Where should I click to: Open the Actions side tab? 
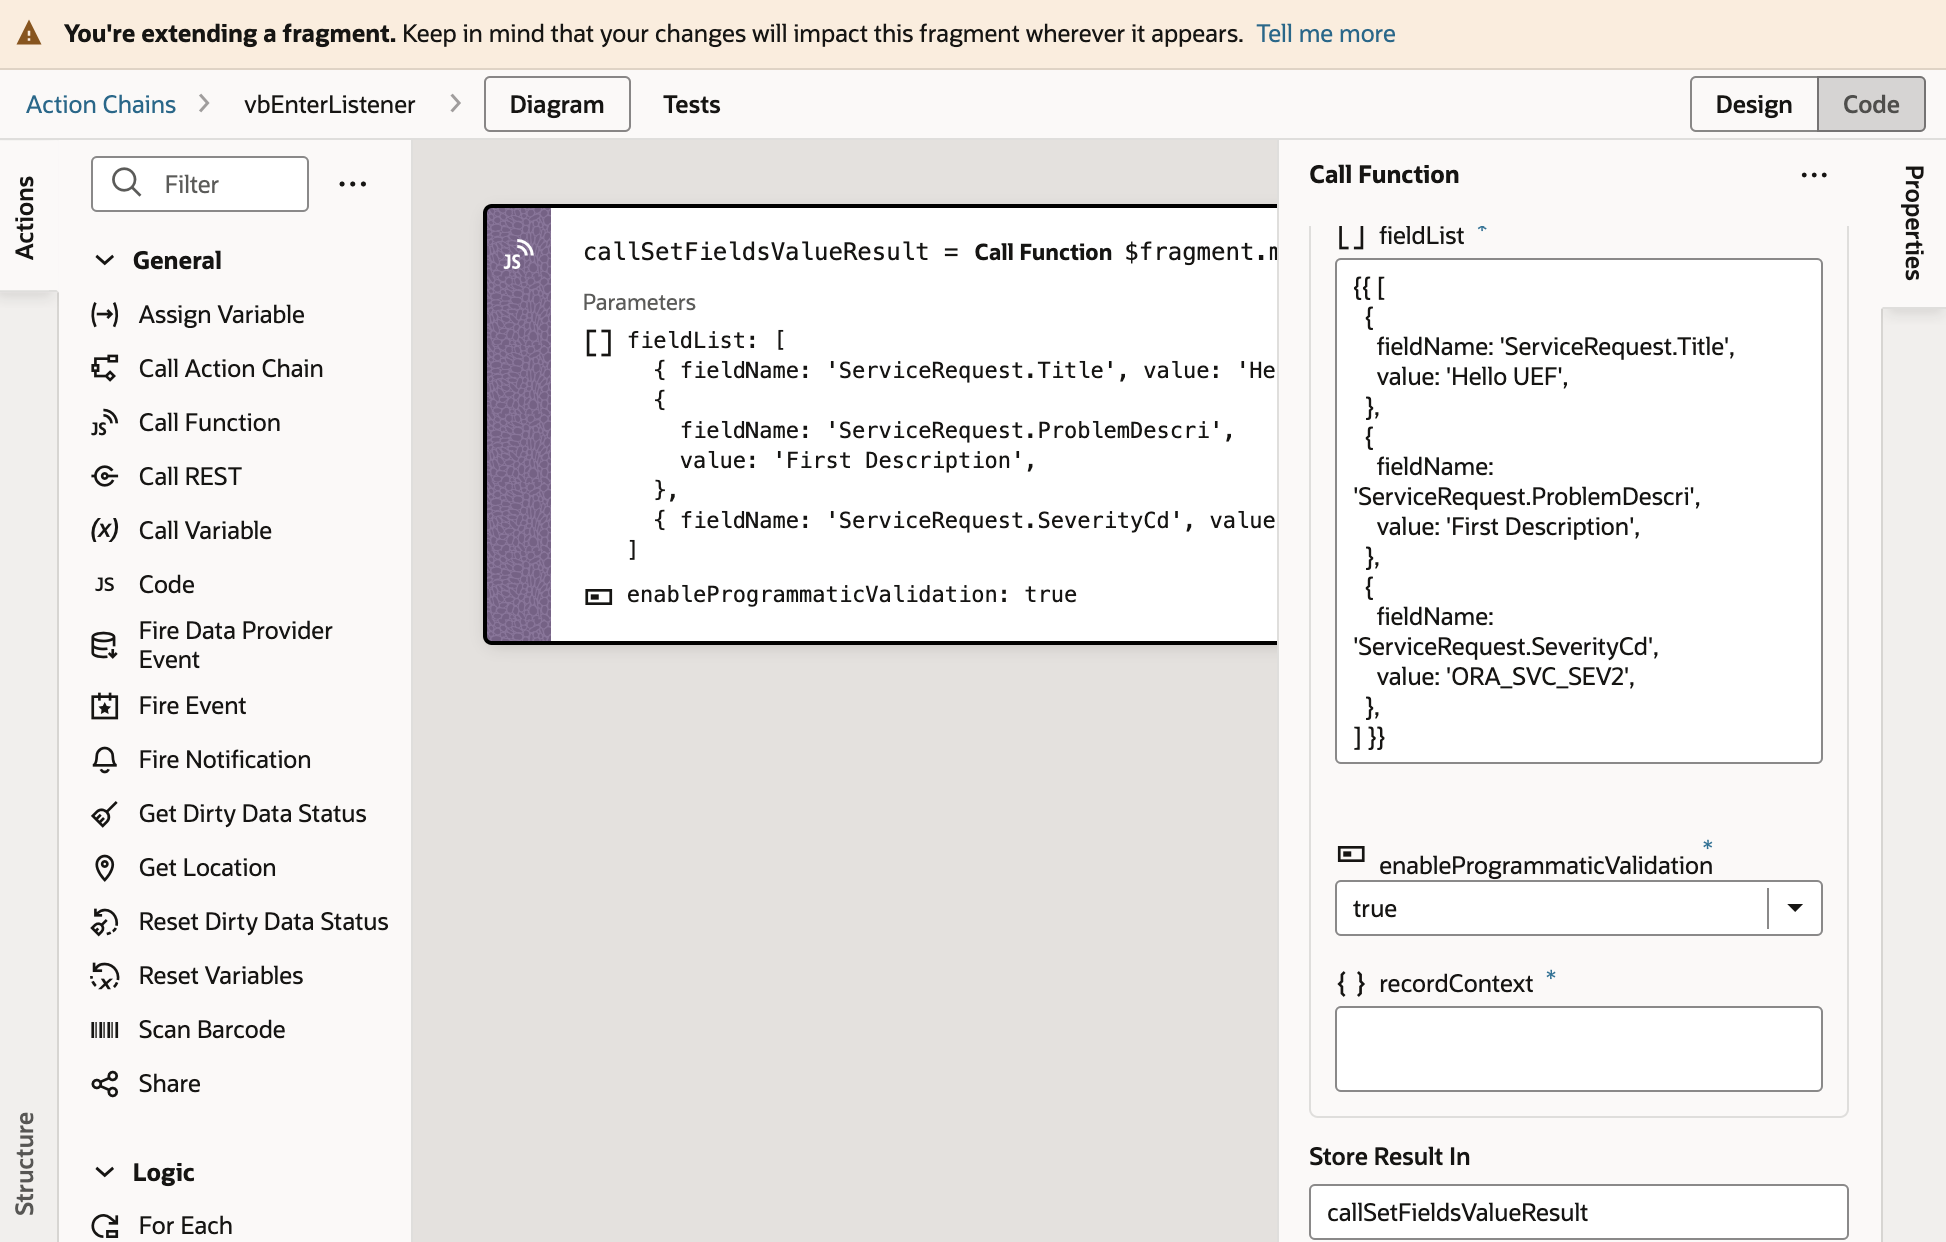[x=27, y=216]
